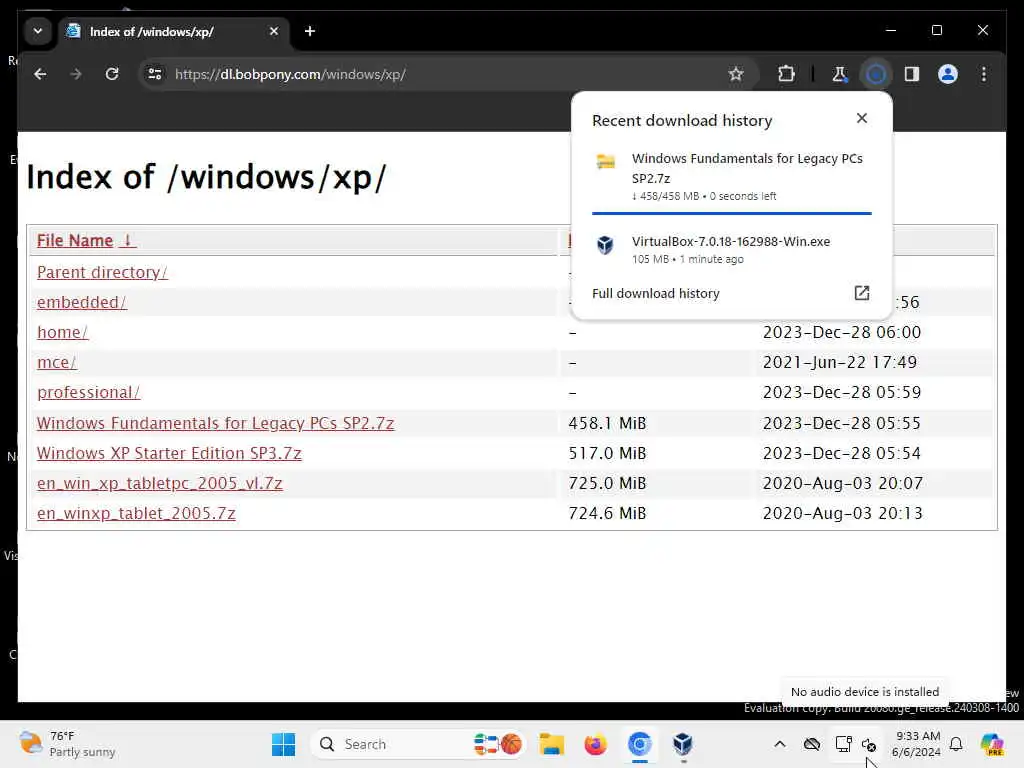Viewport: 1024px width, 768px height.
Task: Click the VirtualBox installer file icon
Action: pyautogui.click(x=605, y=245)
